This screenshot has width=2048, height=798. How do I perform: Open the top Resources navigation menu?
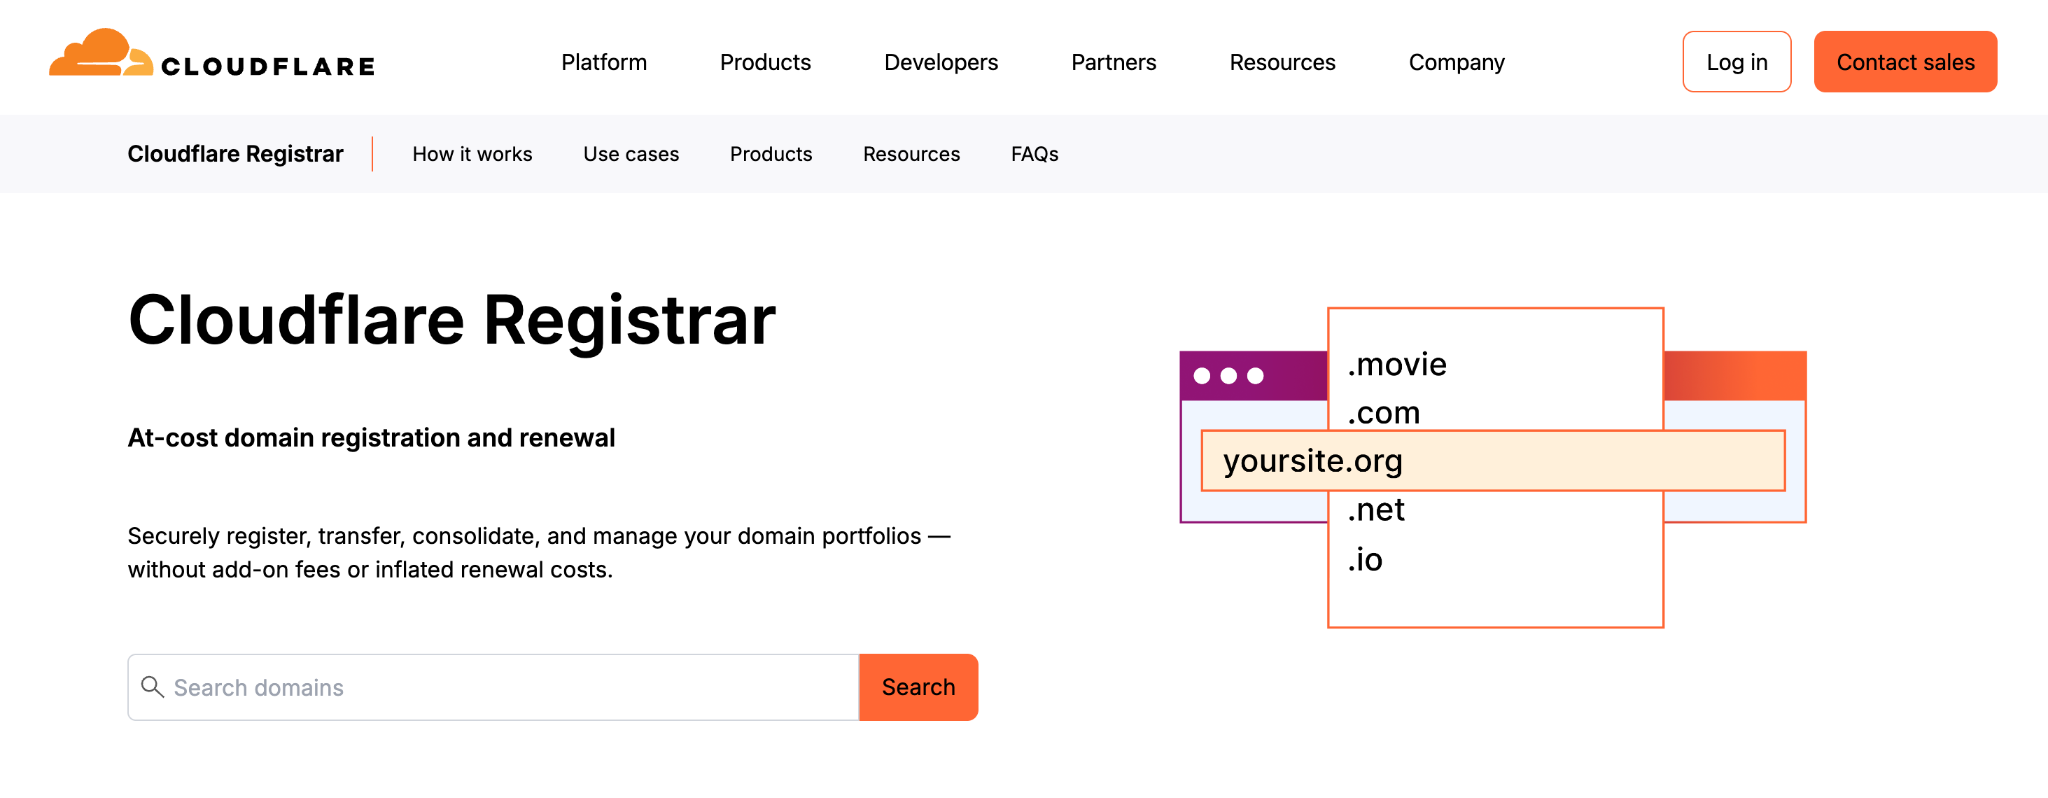point(1282,62)
